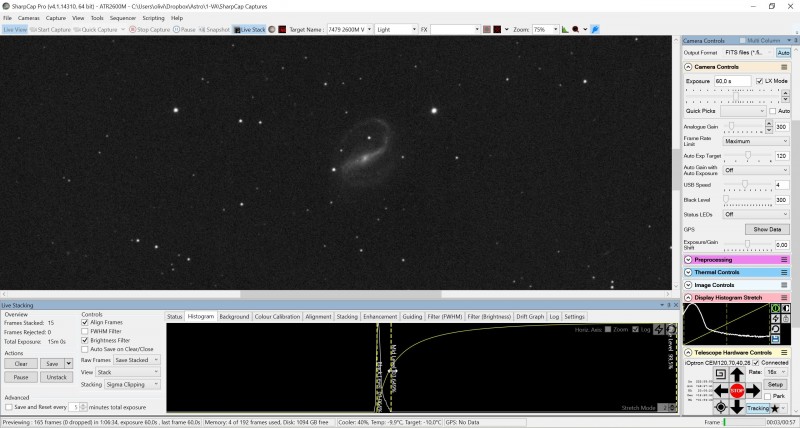The image size is (800, 428).
Task: Click the blue save stretch icon
Action: [x=775, y=339]
